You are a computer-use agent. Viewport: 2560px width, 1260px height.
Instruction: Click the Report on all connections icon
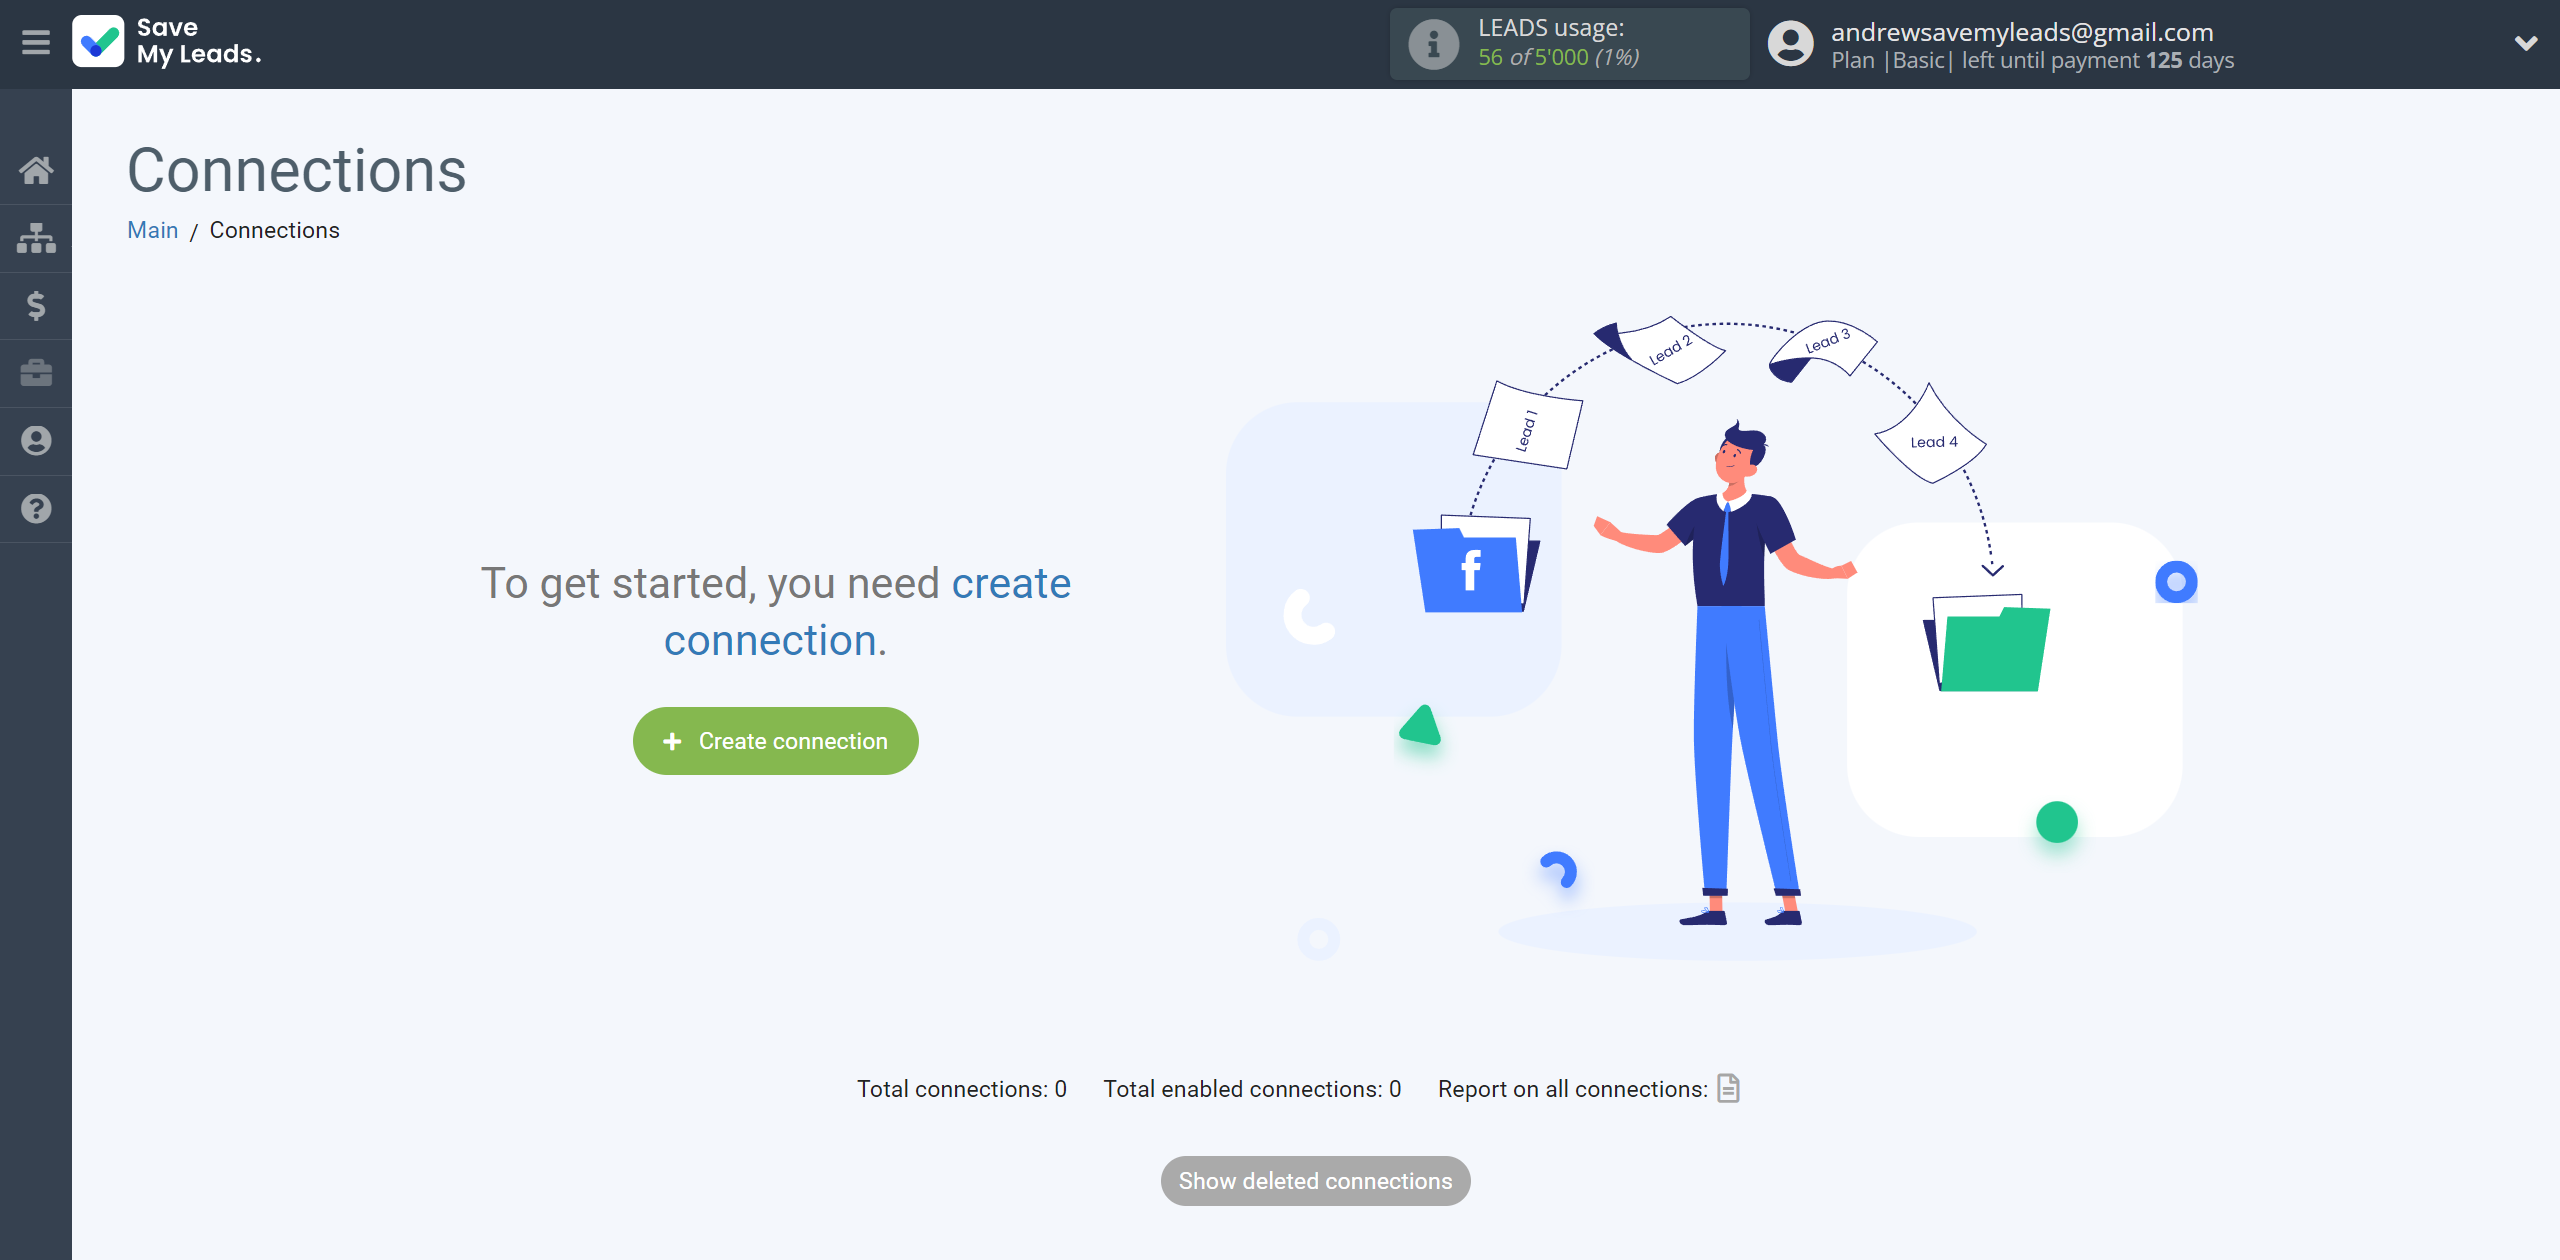point(1731,1089)
